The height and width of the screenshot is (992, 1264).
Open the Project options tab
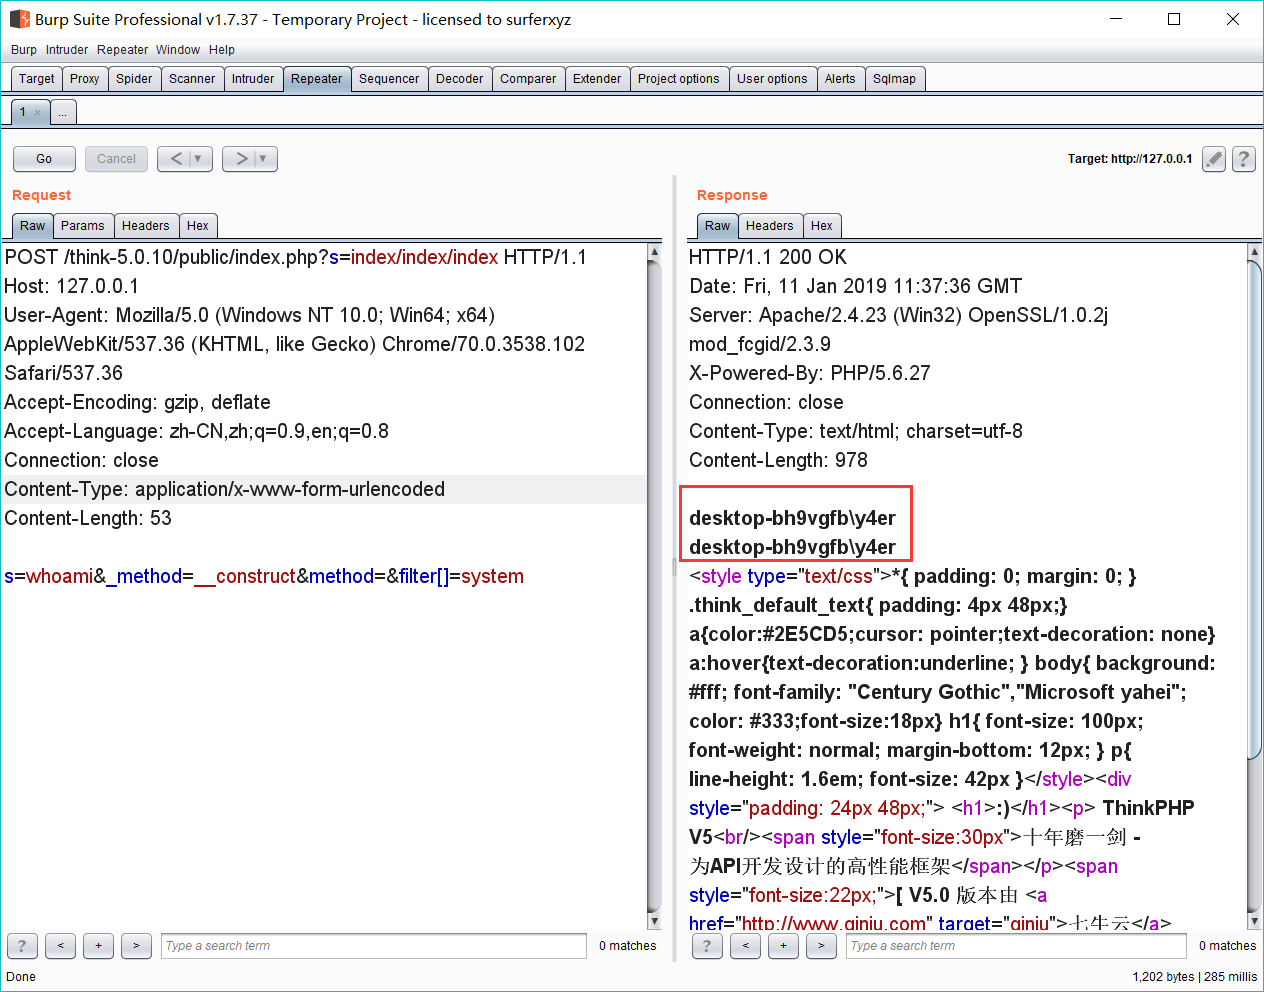[679, 79]
